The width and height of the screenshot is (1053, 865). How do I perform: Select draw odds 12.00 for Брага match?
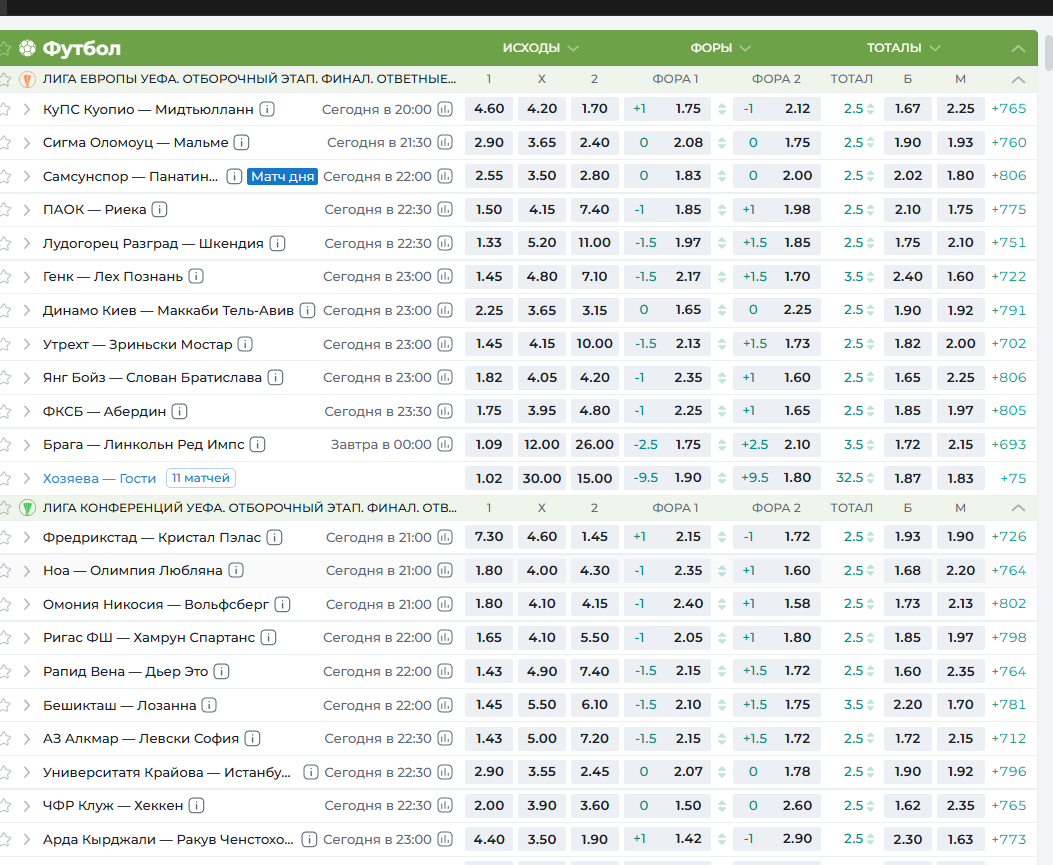(542, 445)
